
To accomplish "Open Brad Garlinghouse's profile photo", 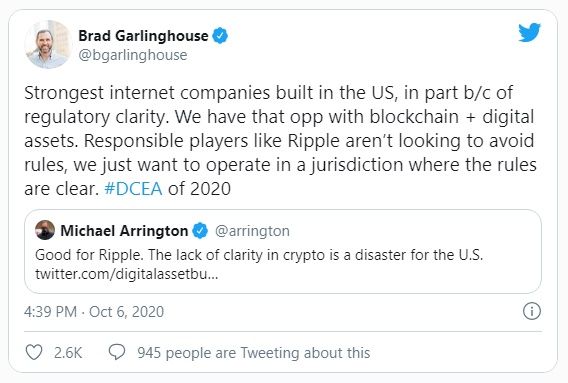I will (48, 44).
